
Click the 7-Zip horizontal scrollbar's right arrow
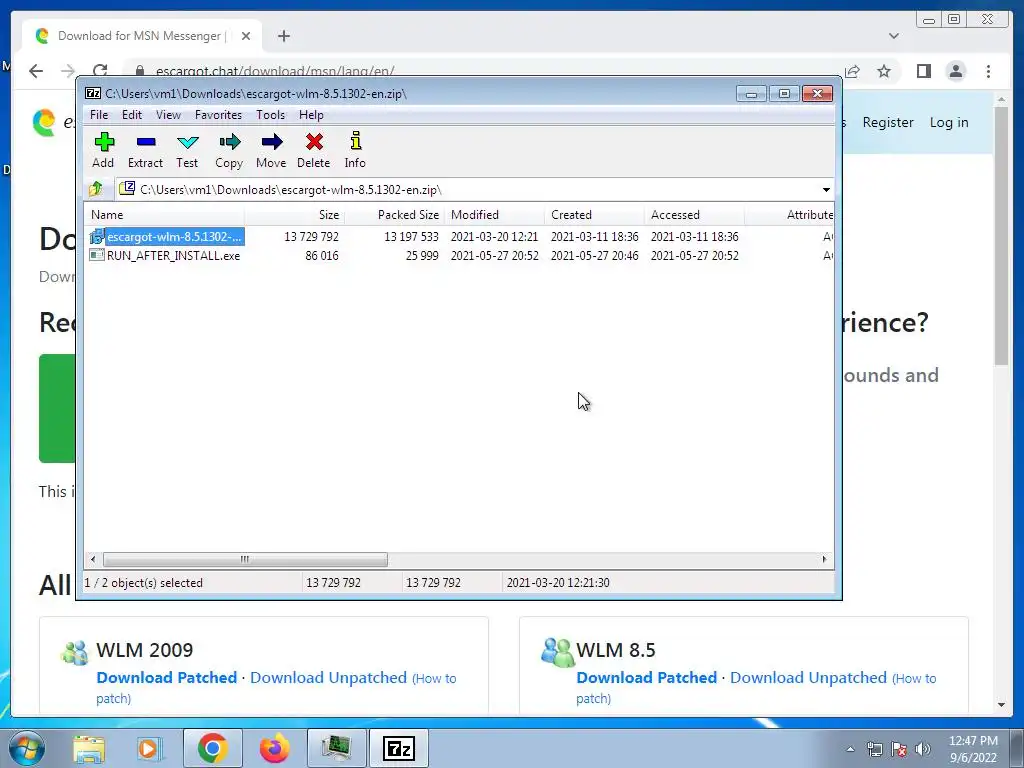click(824, 560)
